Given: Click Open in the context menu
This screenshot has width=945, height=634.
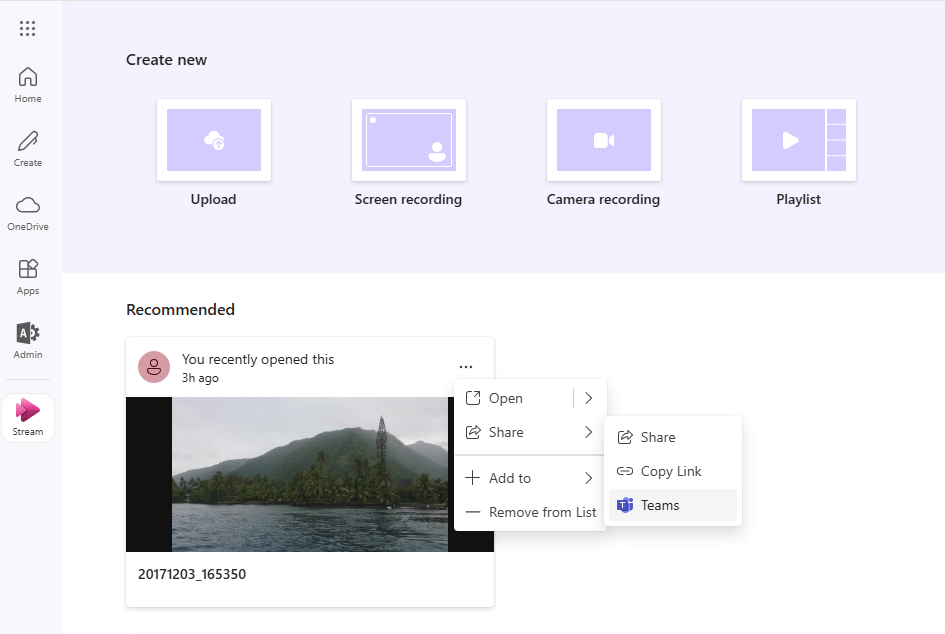Looking at the screenshot, I should (506, 398).
